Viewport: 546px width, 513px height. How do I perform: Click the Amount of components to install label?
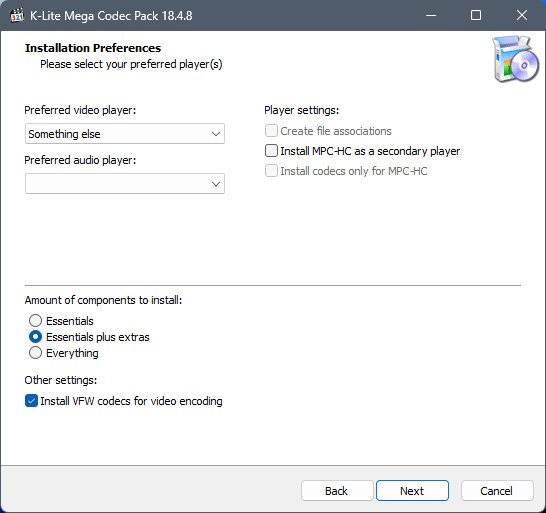pos(103,300)
